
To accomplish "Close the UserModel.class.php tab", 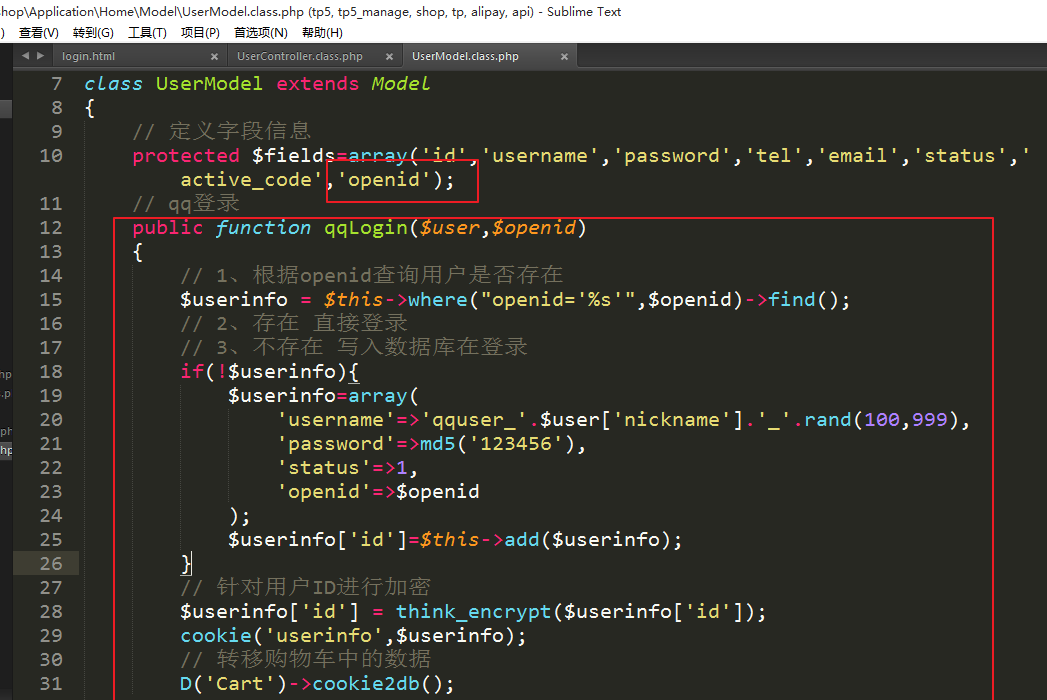I will (564, 57).
